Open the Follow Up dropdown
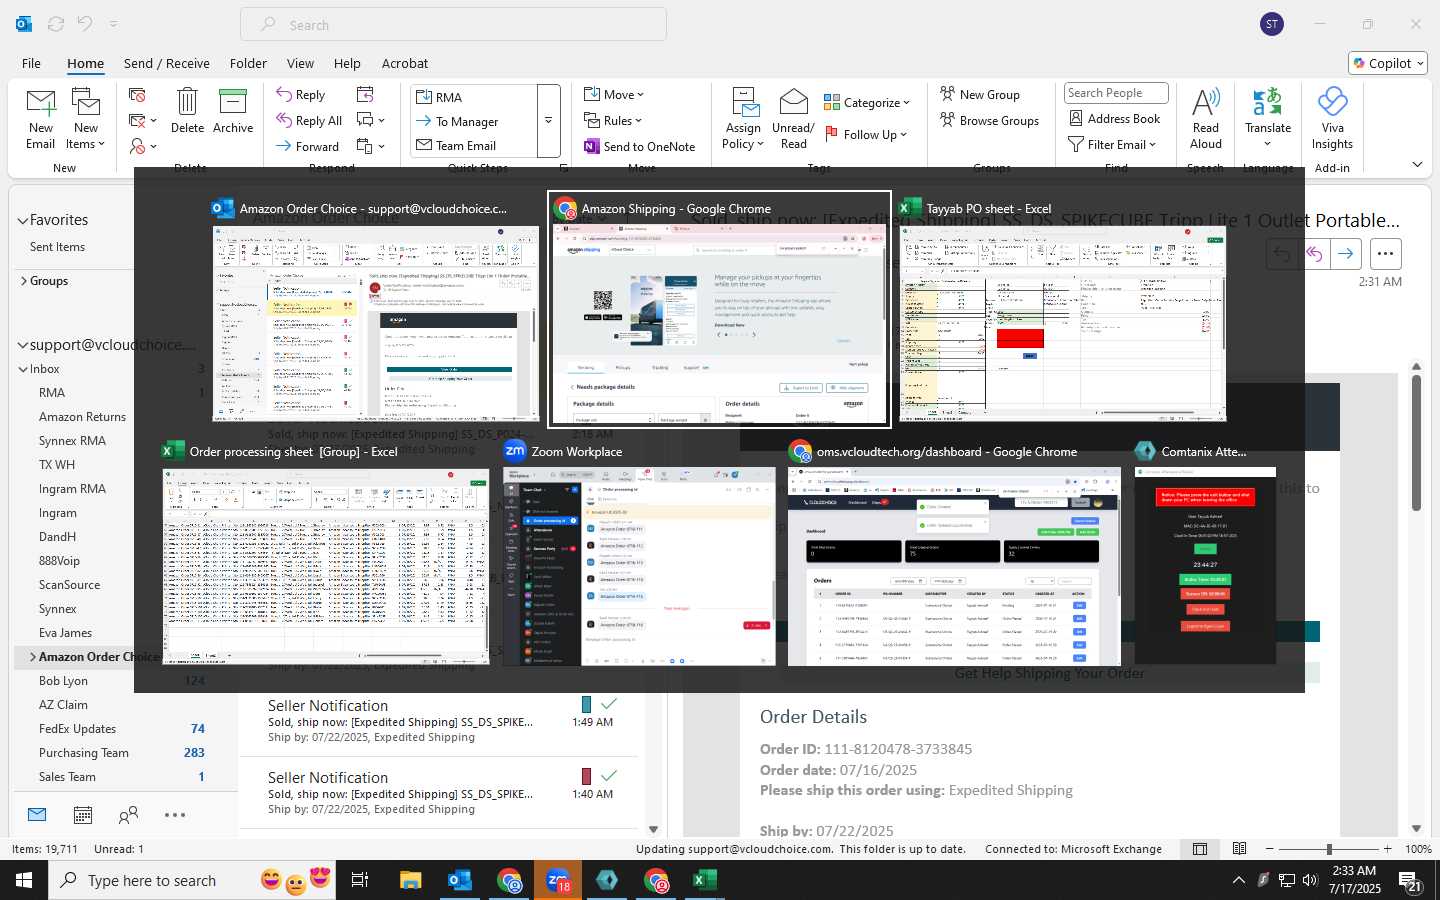Viewport: 1440px width, 900px height. pyautogui.click(x=866, y=134)
